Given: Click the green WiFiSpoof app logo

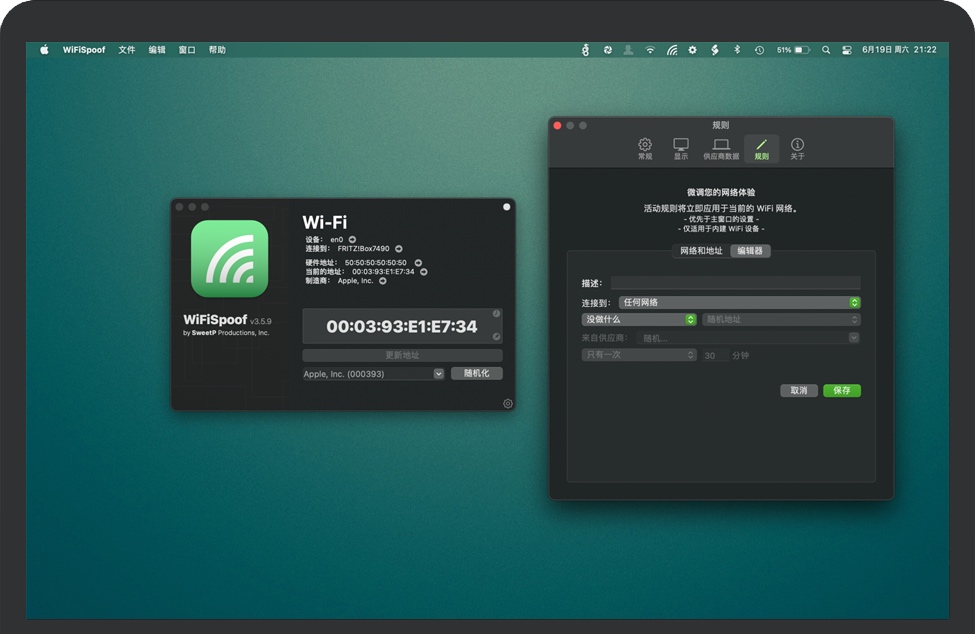Looking at the screenshot, I should [x=229, y=258].
